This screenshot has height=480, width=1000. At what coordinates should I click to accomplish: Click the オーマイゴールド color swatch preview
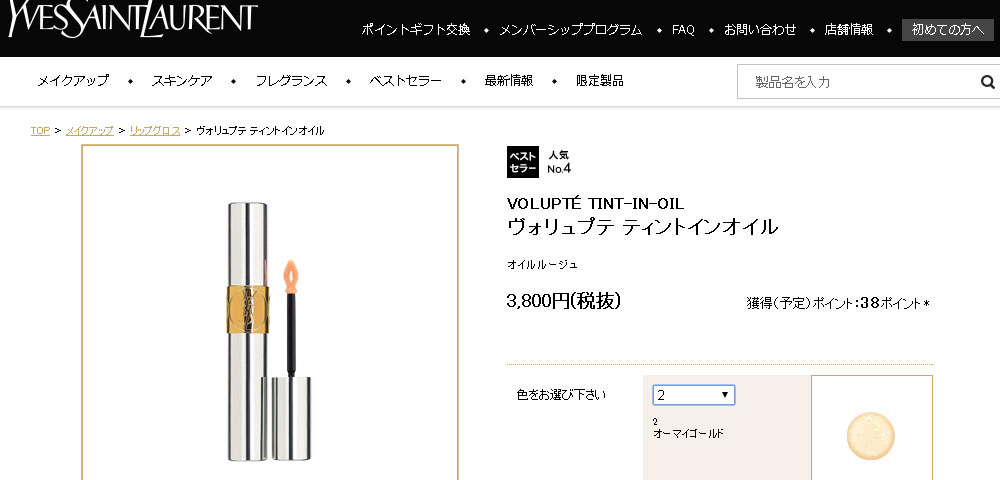pos(871,436)
